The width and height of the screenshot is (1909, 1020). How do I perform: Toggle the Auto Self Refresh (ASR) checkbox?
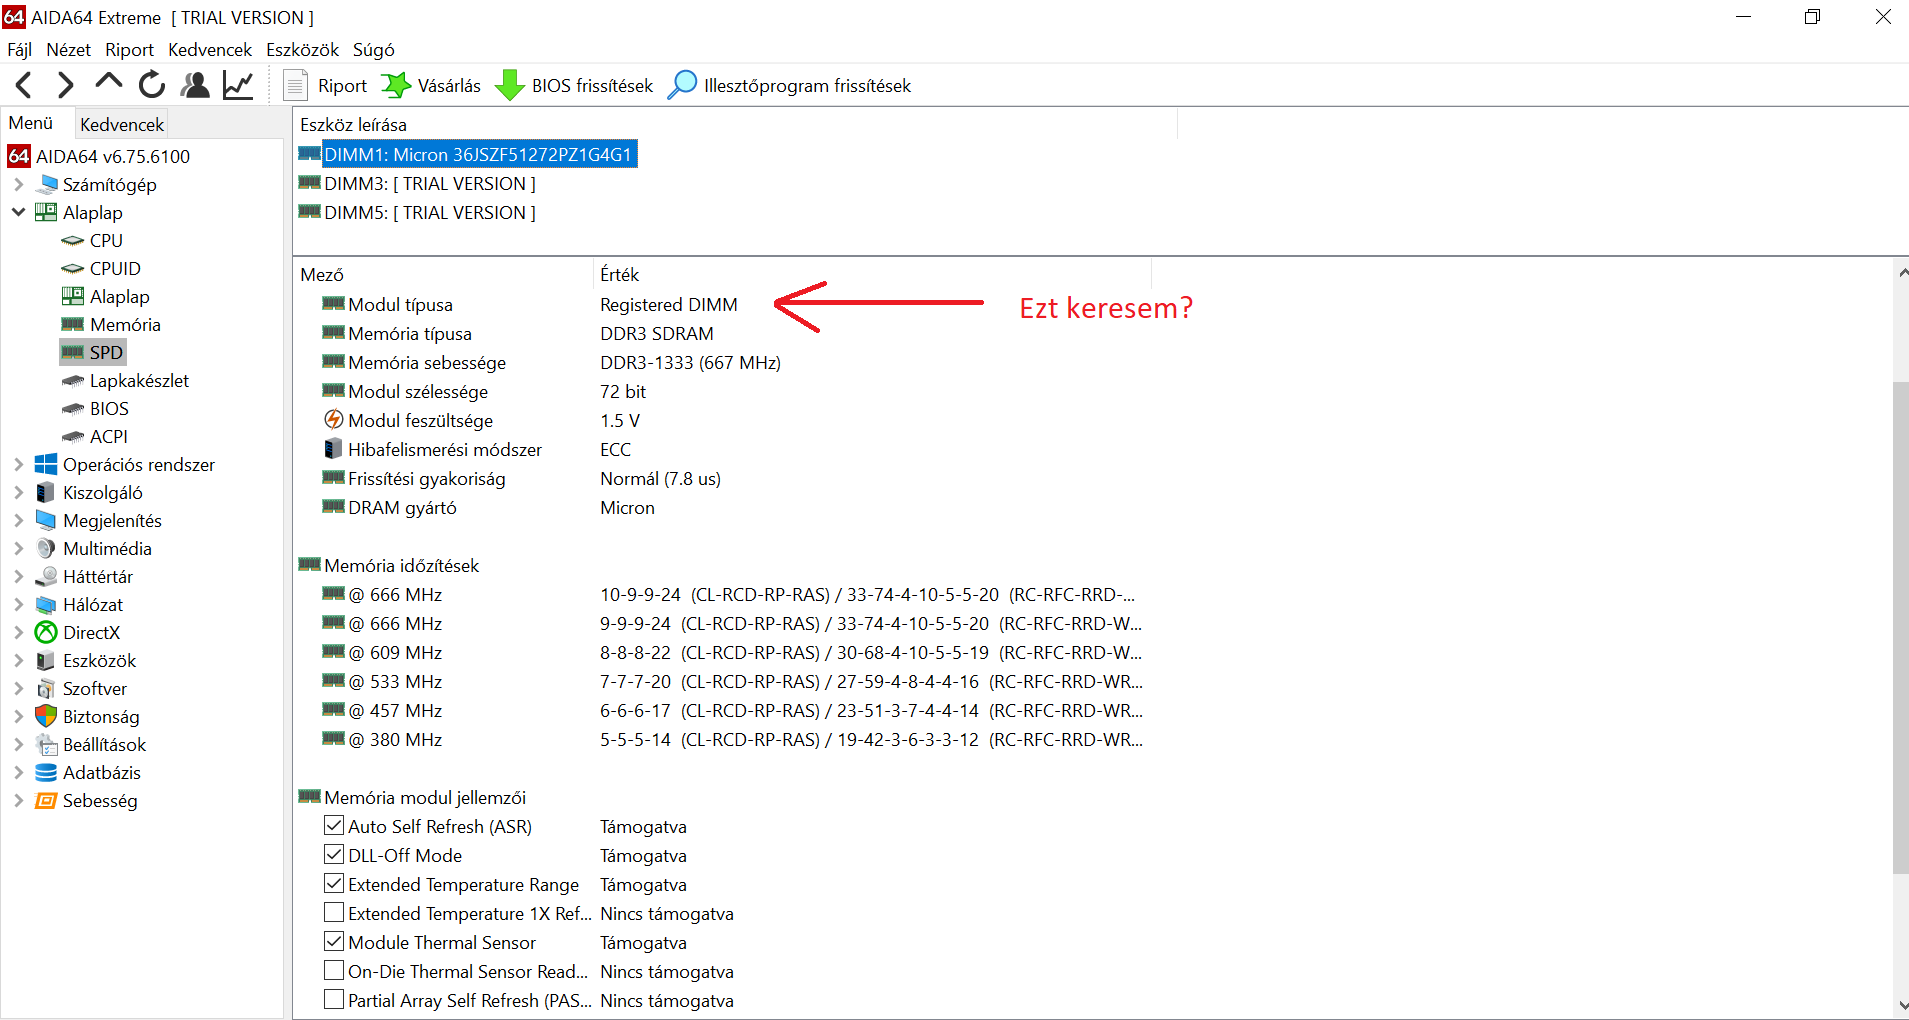pyautogui.click(x=334, y=826)
